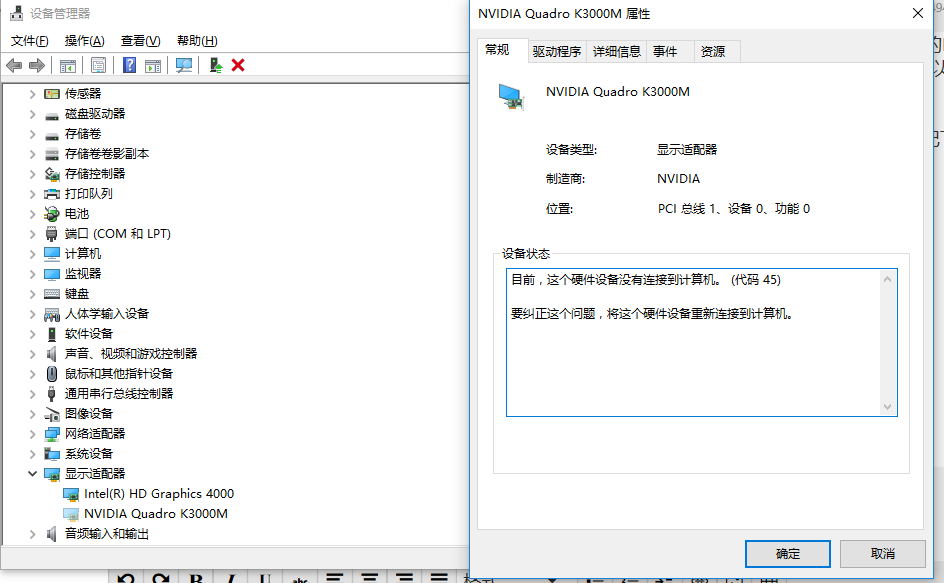Click the PCI 总线 1 location value
The image size is (944, 583).
(734, 208)
